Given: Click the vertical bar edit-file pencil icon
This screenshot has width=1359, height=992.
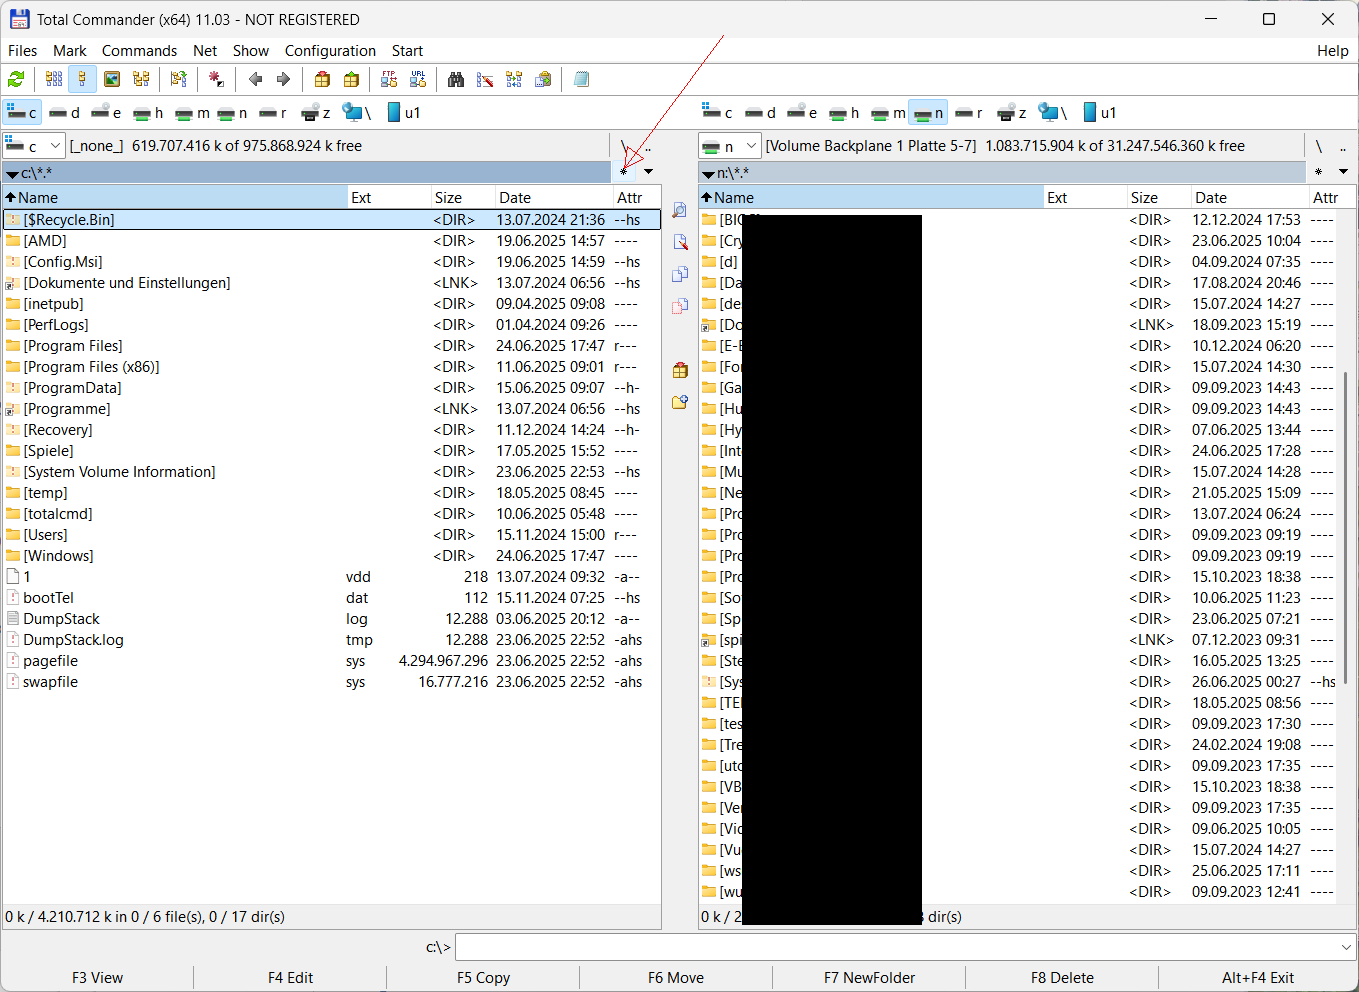Looking at the screenshot, I should click(x=680, y=242).
